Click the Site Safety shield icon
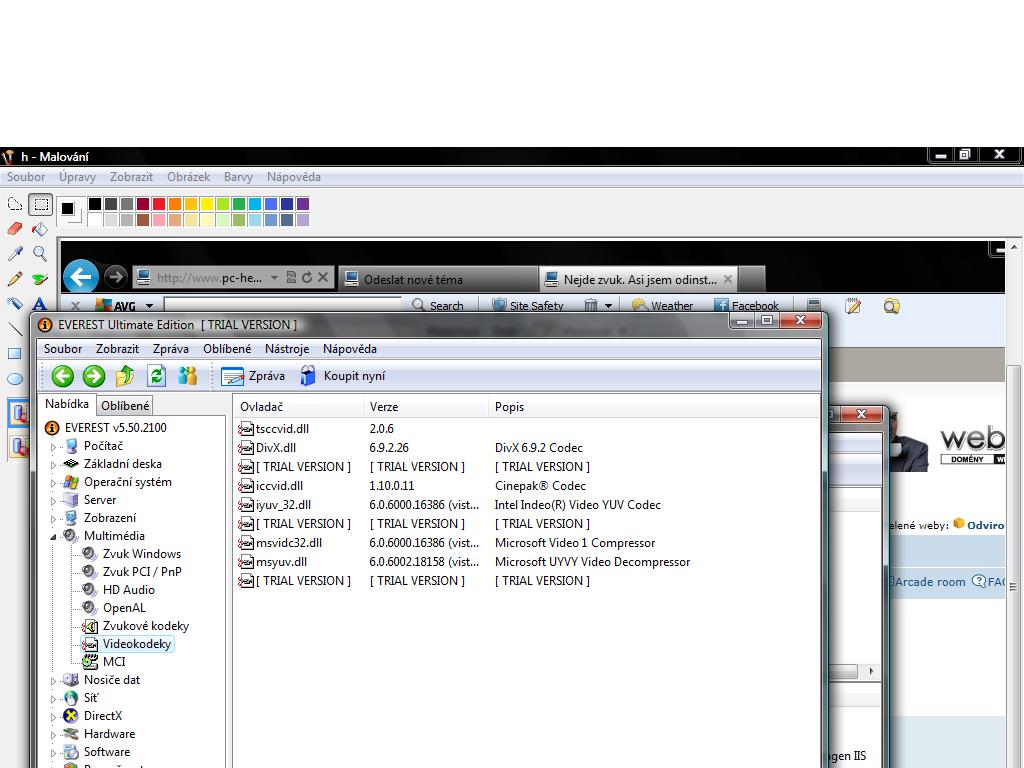The width and height of the screenshot is (1024, 768). pos(499,306)
